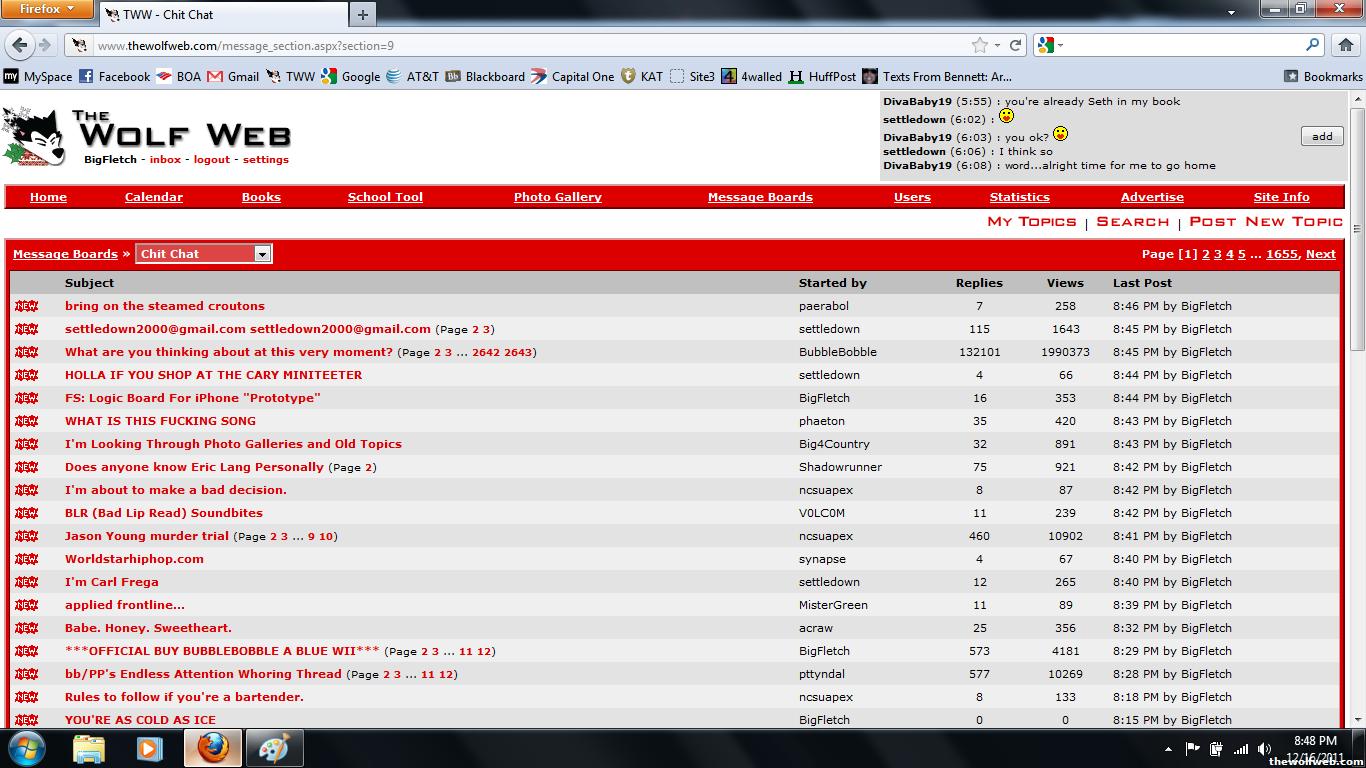This screenshot has width=1366, height=768.
Task: Click search magnifier in search box
Action: [1313, 45]
